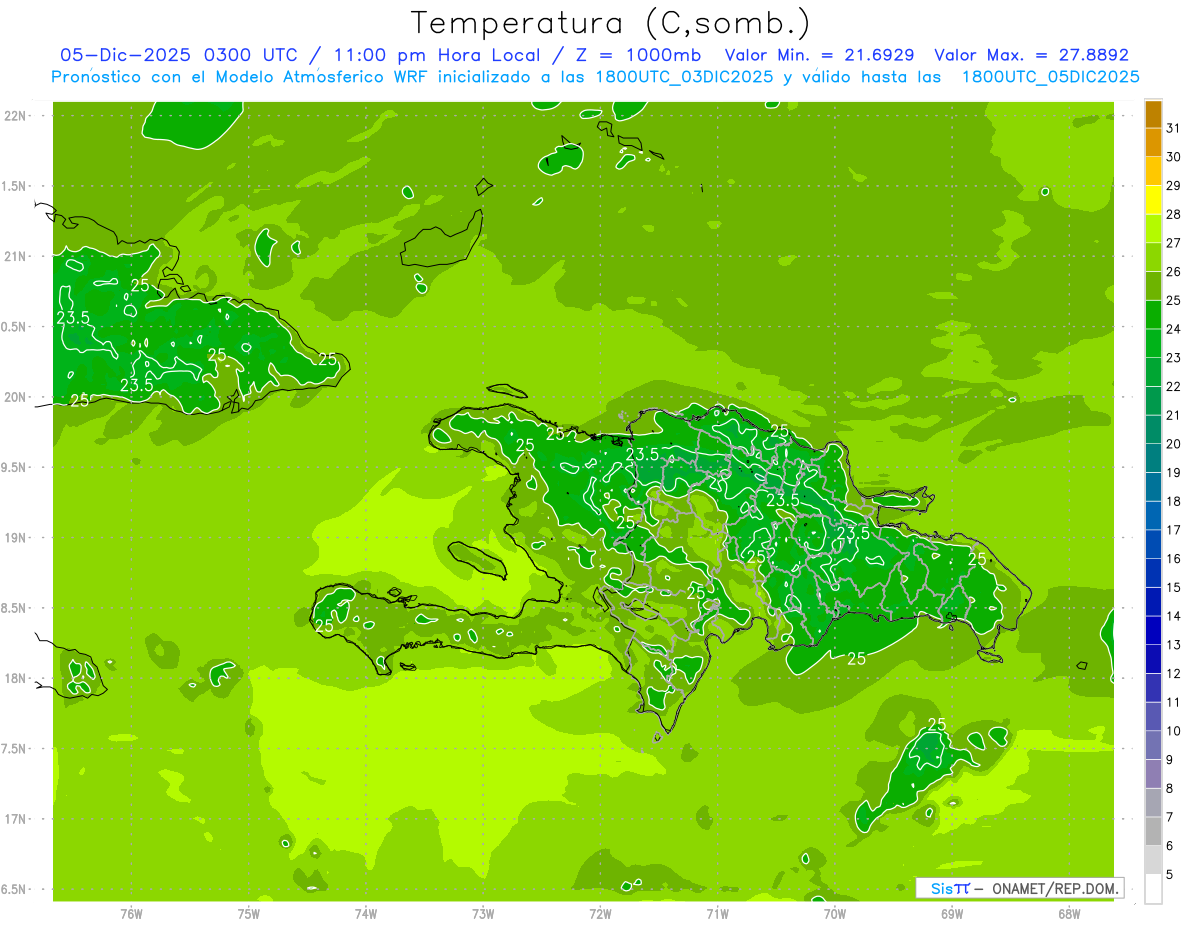Click the '74W' longitude axis label
The height and width of the screenshot is (927, 1200).
coord(366,913)
